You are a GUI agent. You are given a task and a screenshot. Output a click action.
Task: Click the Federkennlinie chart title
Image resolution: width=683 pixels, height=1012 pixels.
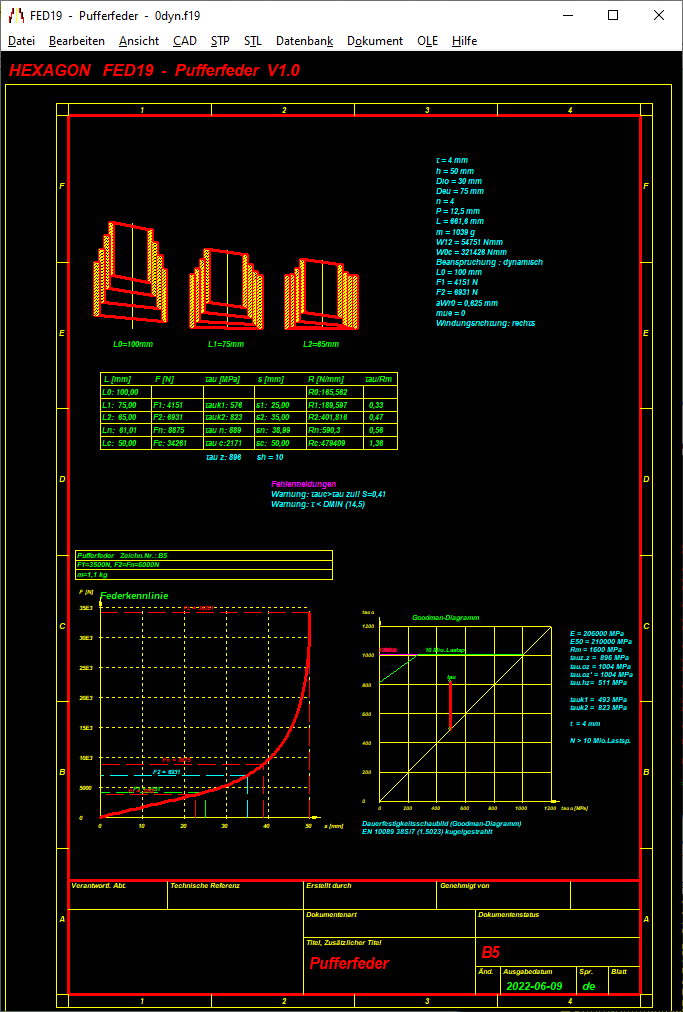(134, 596)
